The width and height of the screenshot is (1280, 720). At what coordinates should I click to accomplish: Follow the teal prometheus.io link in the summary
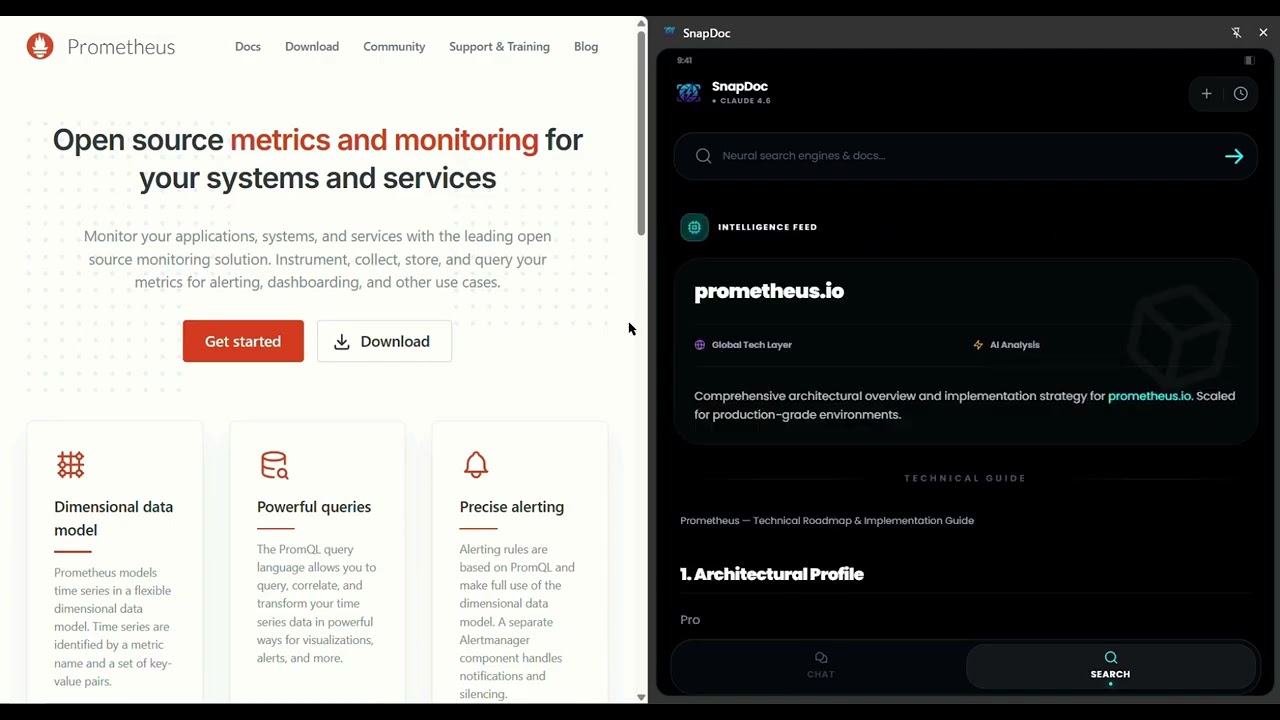[1149, 396]
